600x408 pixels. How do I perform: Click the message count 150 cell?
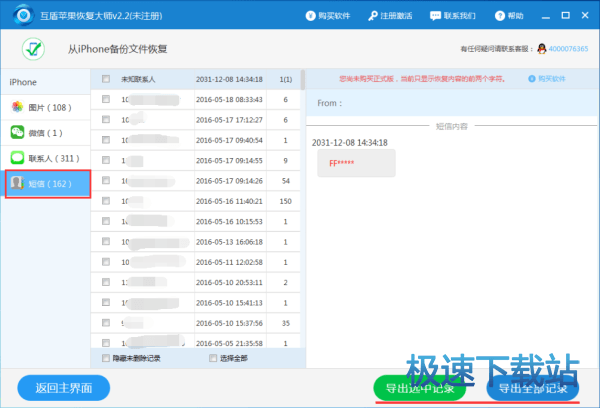click(x=285, y=201)
